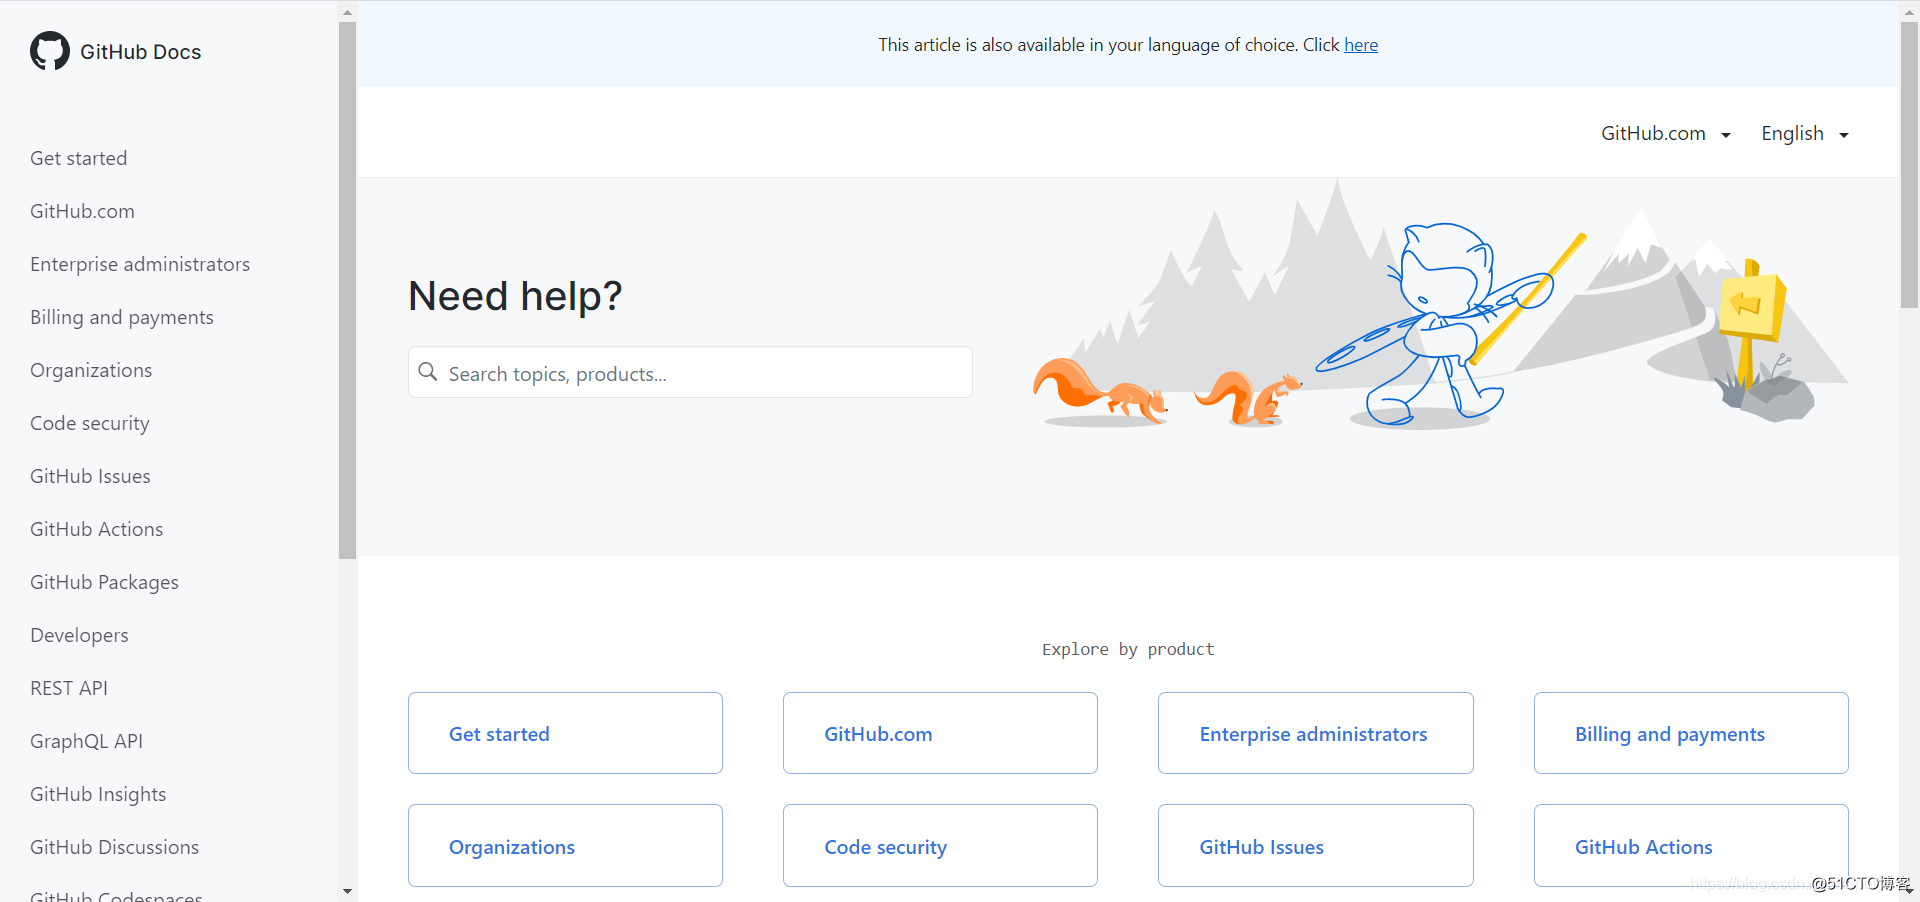Image resolution: width=1920 pixels, height=902 pixels.
Task: Click the Enterprise administrators product card
Action: (x=1316, y=733)
